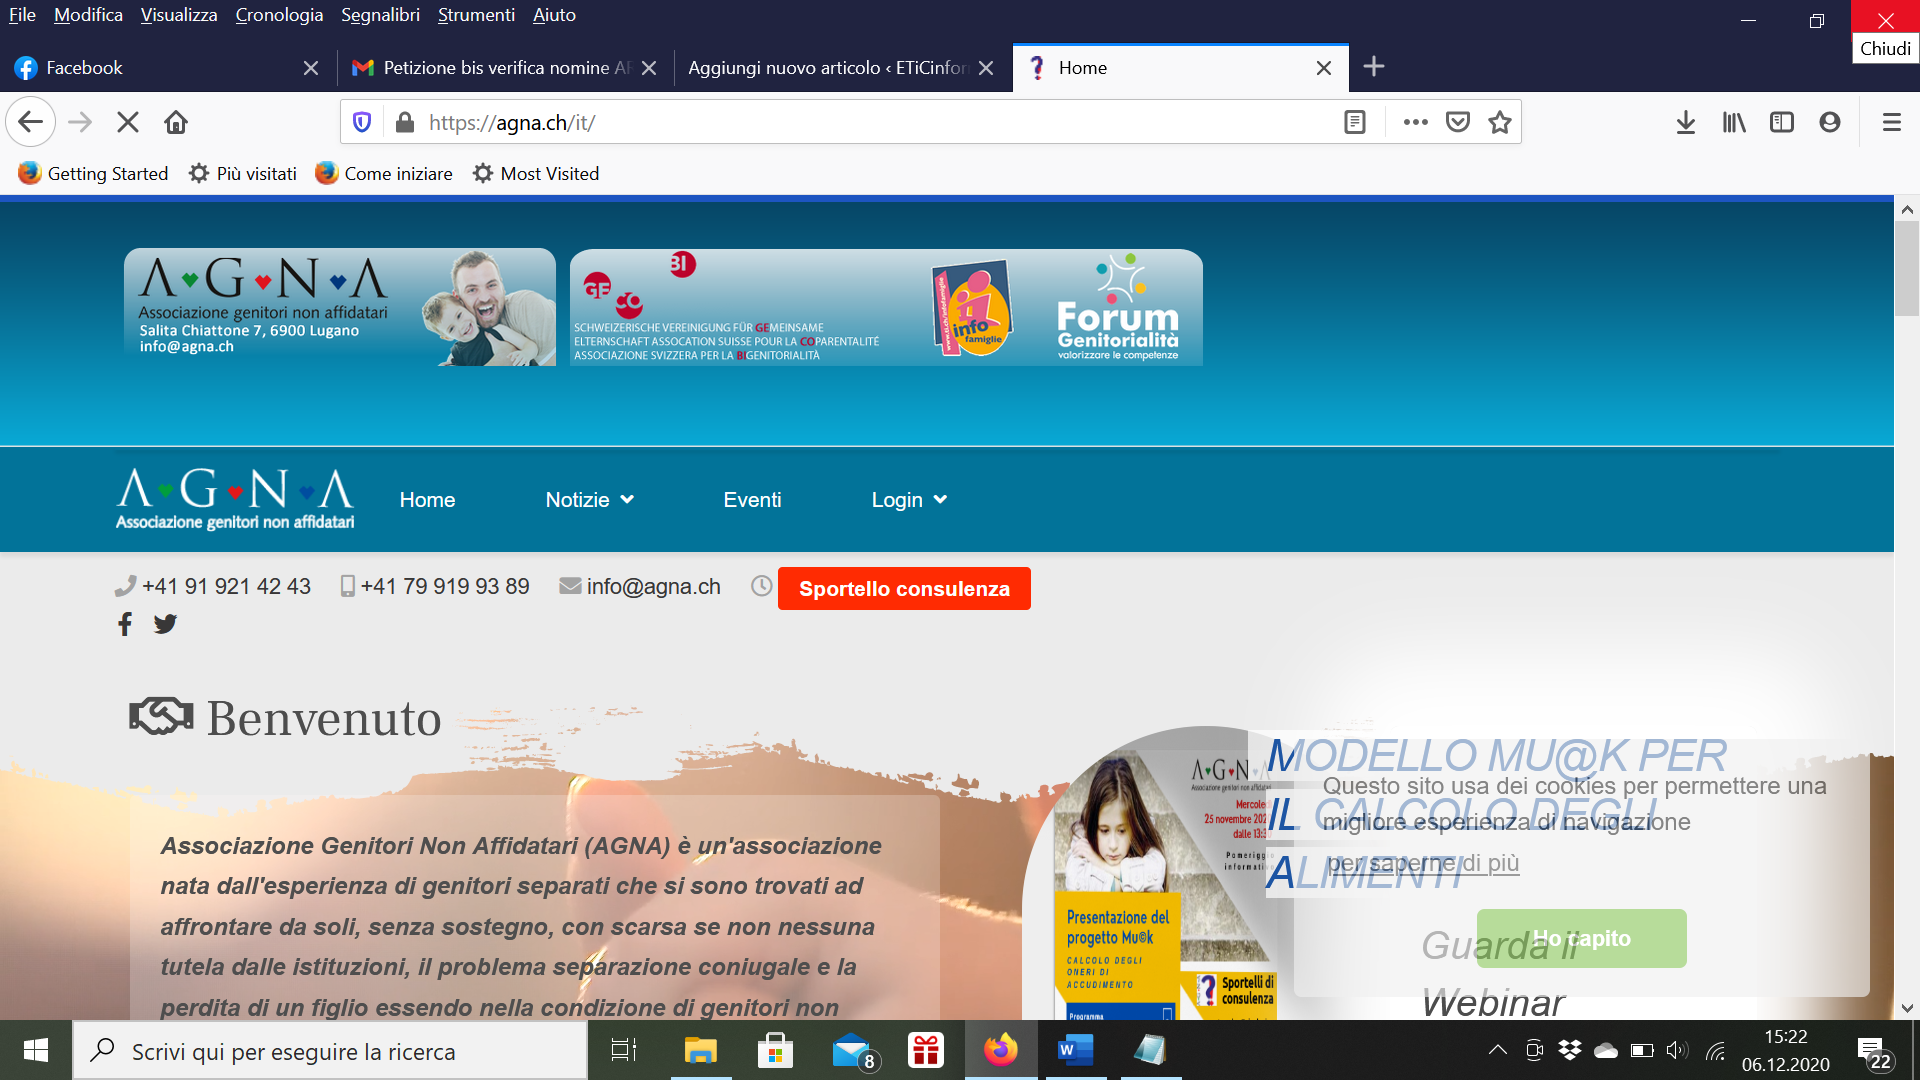Image resolution: width=1920 pixels, height=1080 pixels.
Task: Open the Windows Start menu
Action: coord(36,1050)
